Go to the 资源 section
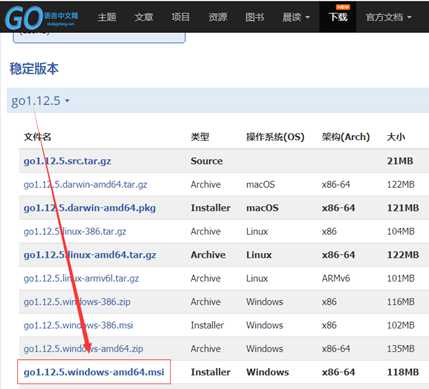This screenshot has width=429, height=389. [x=218, y=17]
